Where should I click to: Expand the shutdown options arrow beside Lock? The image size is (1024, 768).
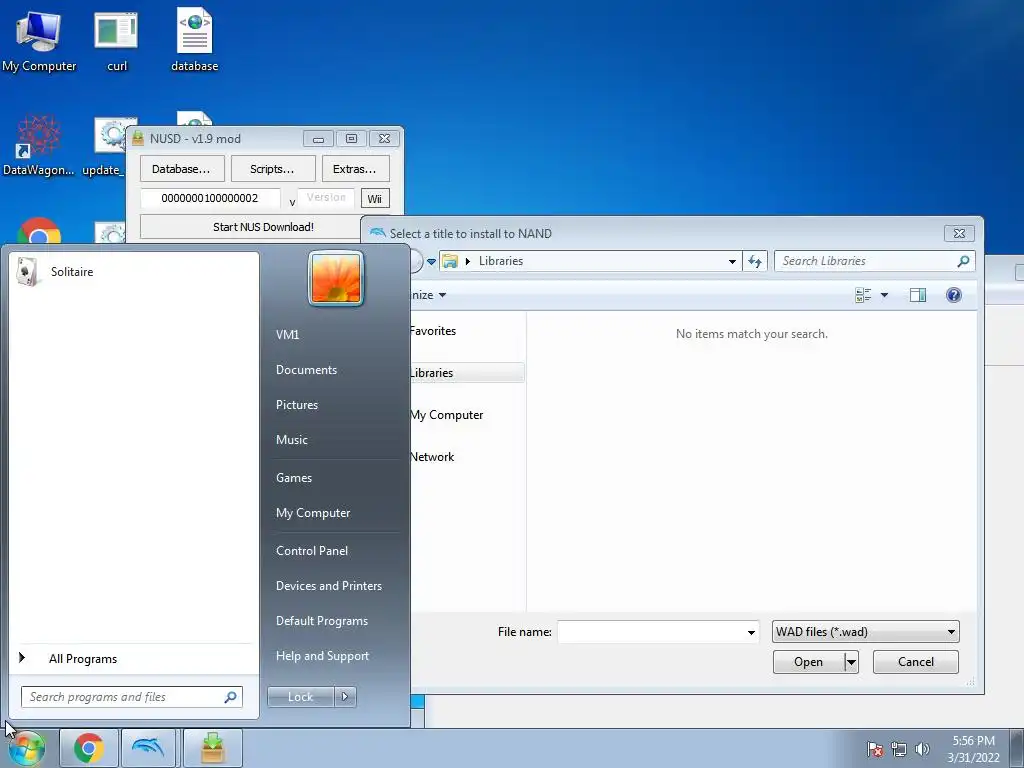pyautogui.click(x=345, y=697)
